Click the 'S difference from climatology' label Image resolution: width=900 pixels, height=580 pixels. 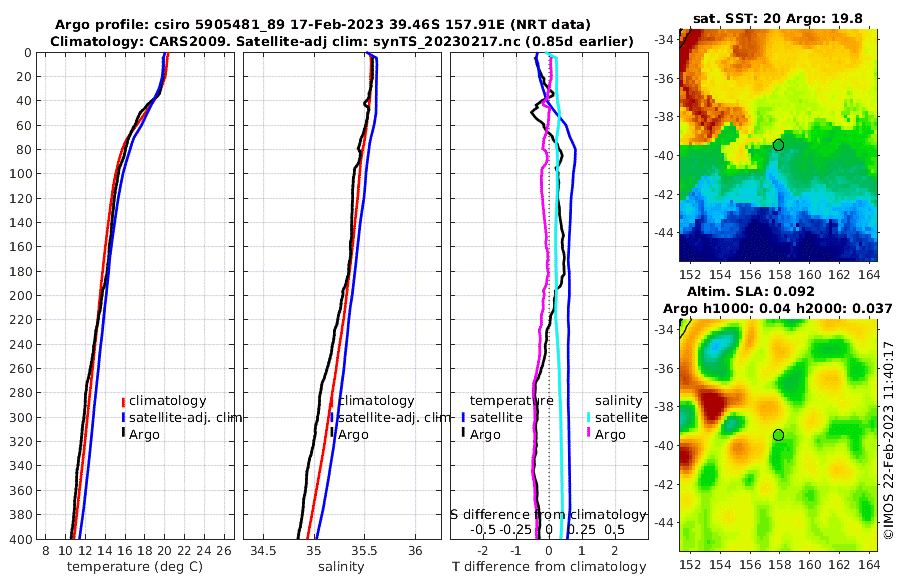point(548,515)
